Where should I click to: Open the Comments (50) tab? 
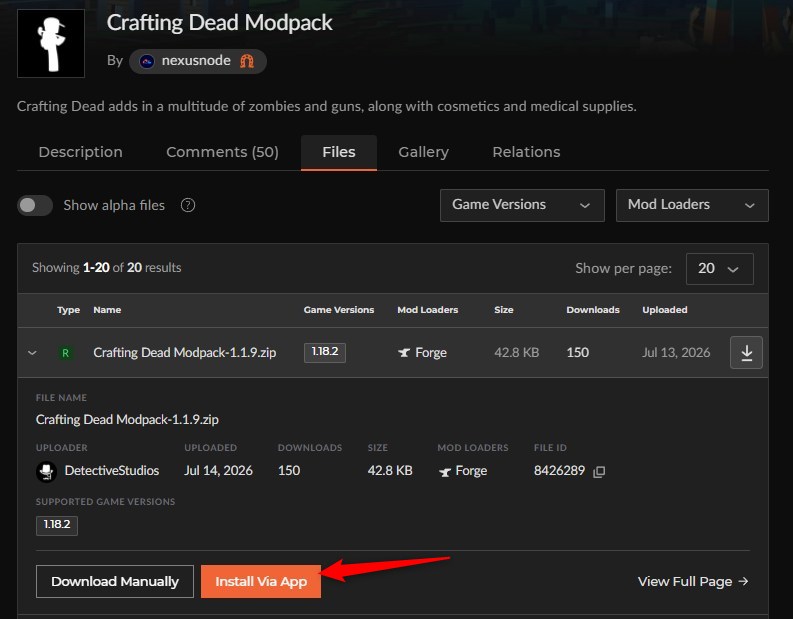[x=222, y=152]
